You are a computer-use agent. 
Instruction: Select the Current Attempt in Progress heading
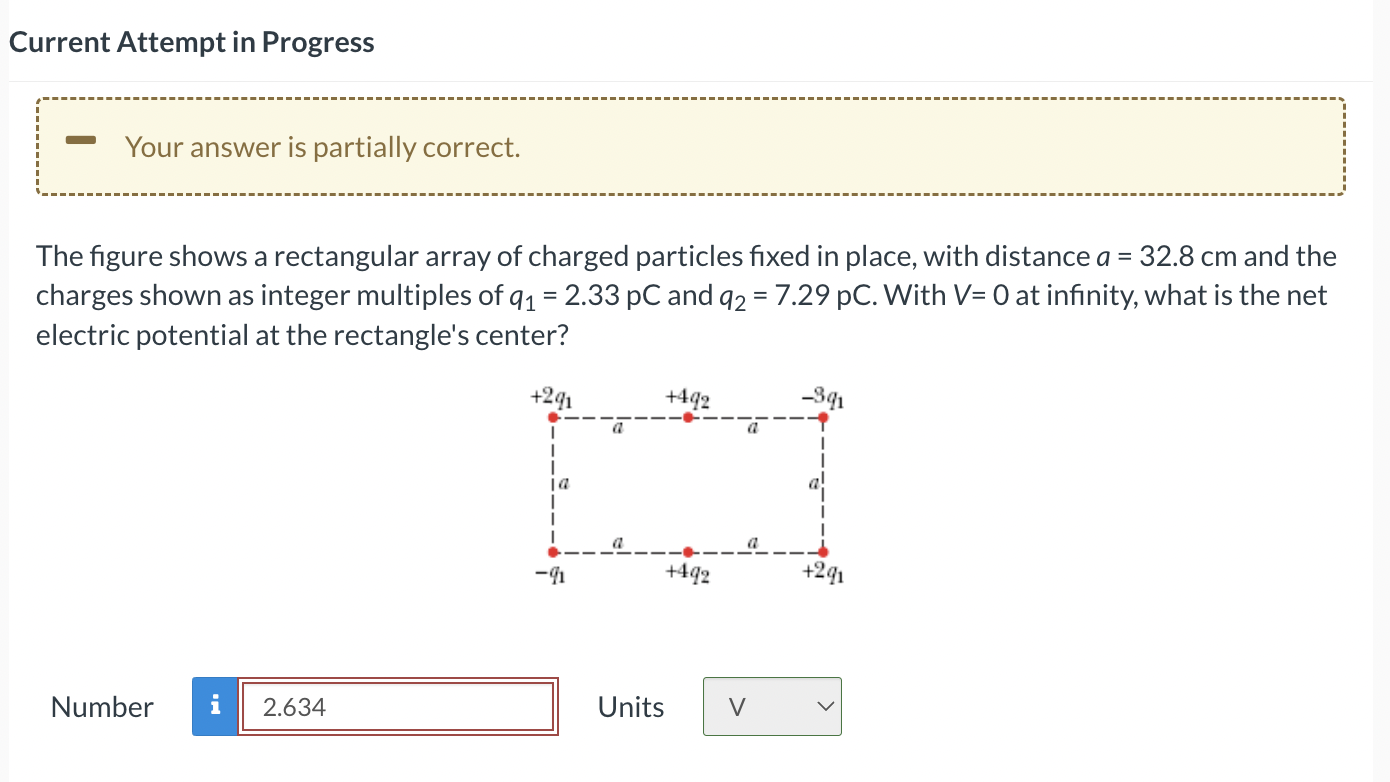(x=191, y=42)
